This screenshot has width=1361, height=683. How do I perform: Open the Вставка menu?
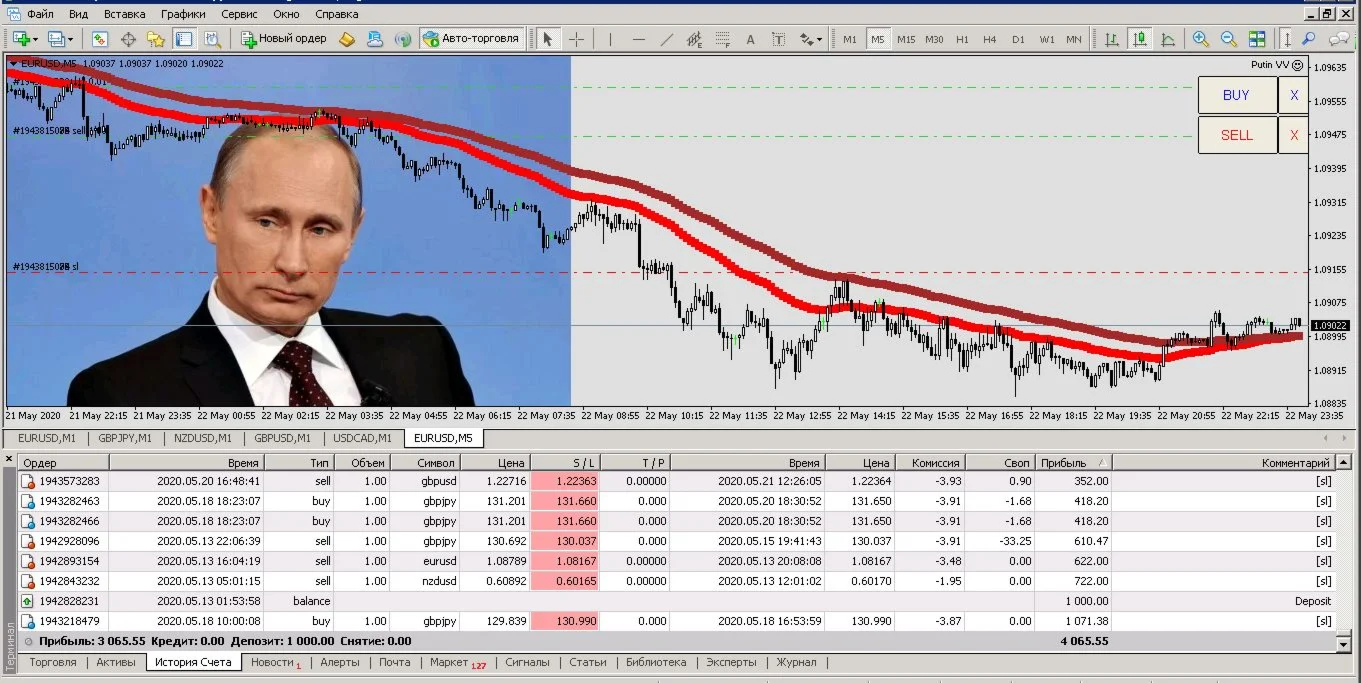coord(125,14)
